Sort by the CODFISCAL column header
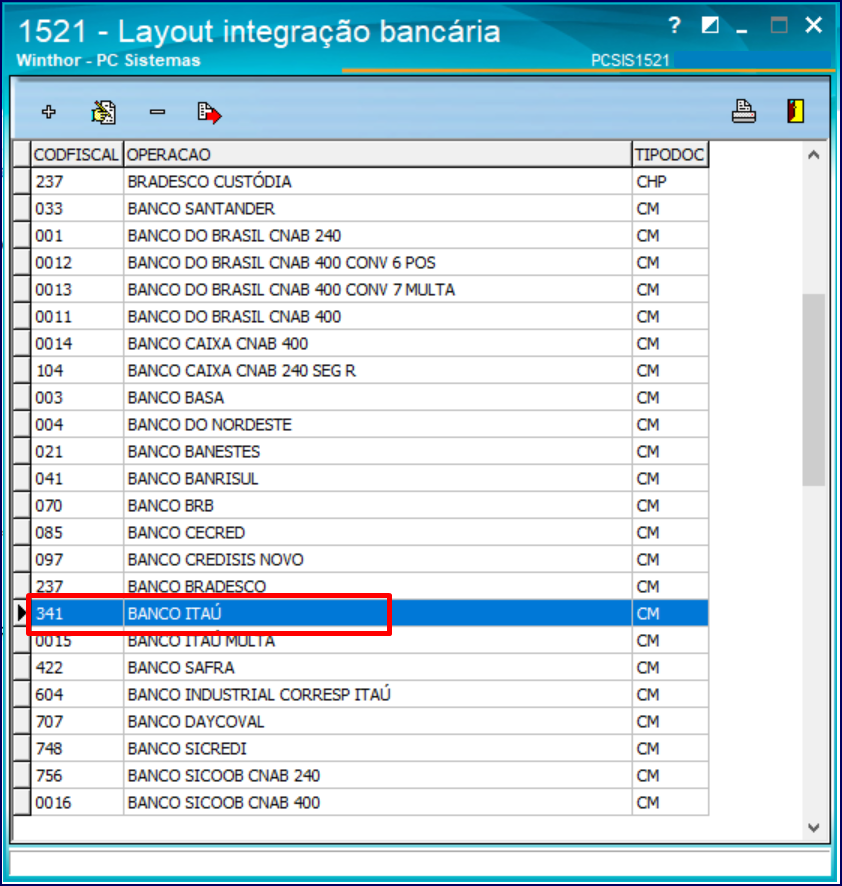The image size is (842, 886). (76, 154)
